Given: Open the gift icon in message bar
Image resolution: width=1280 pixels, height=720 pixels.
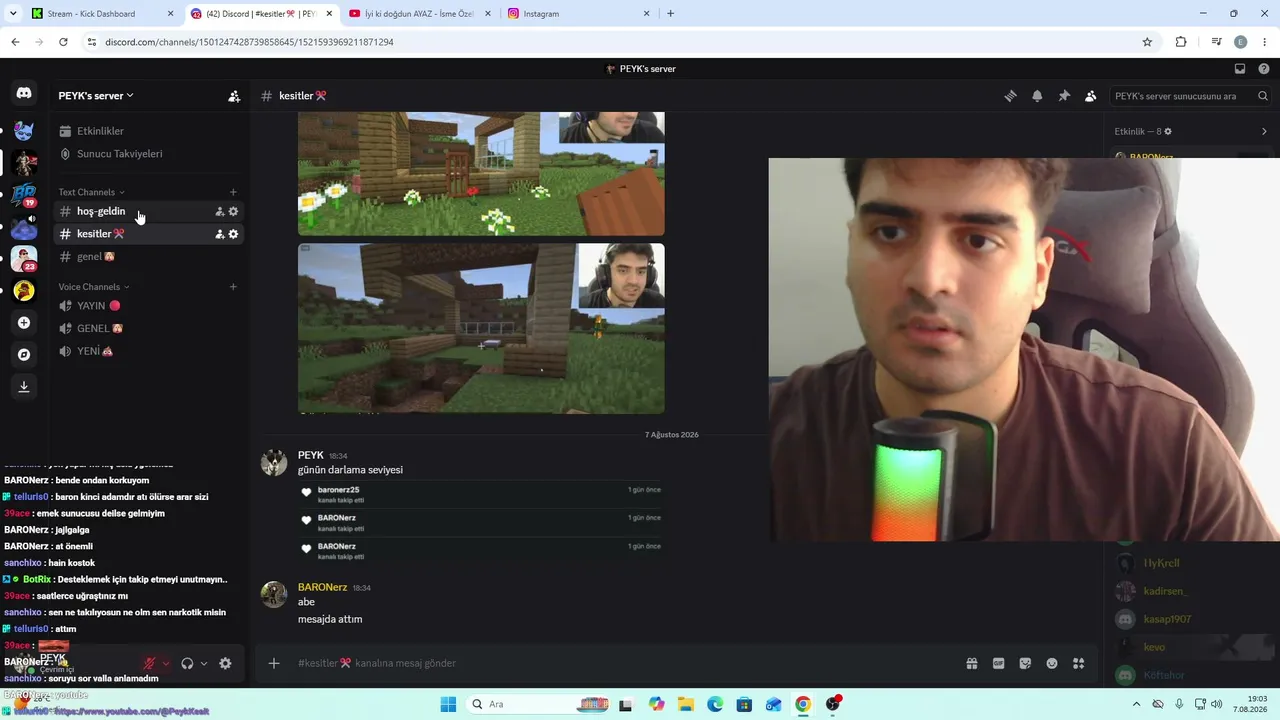Looking at the screenshot, I should (971, 663).
